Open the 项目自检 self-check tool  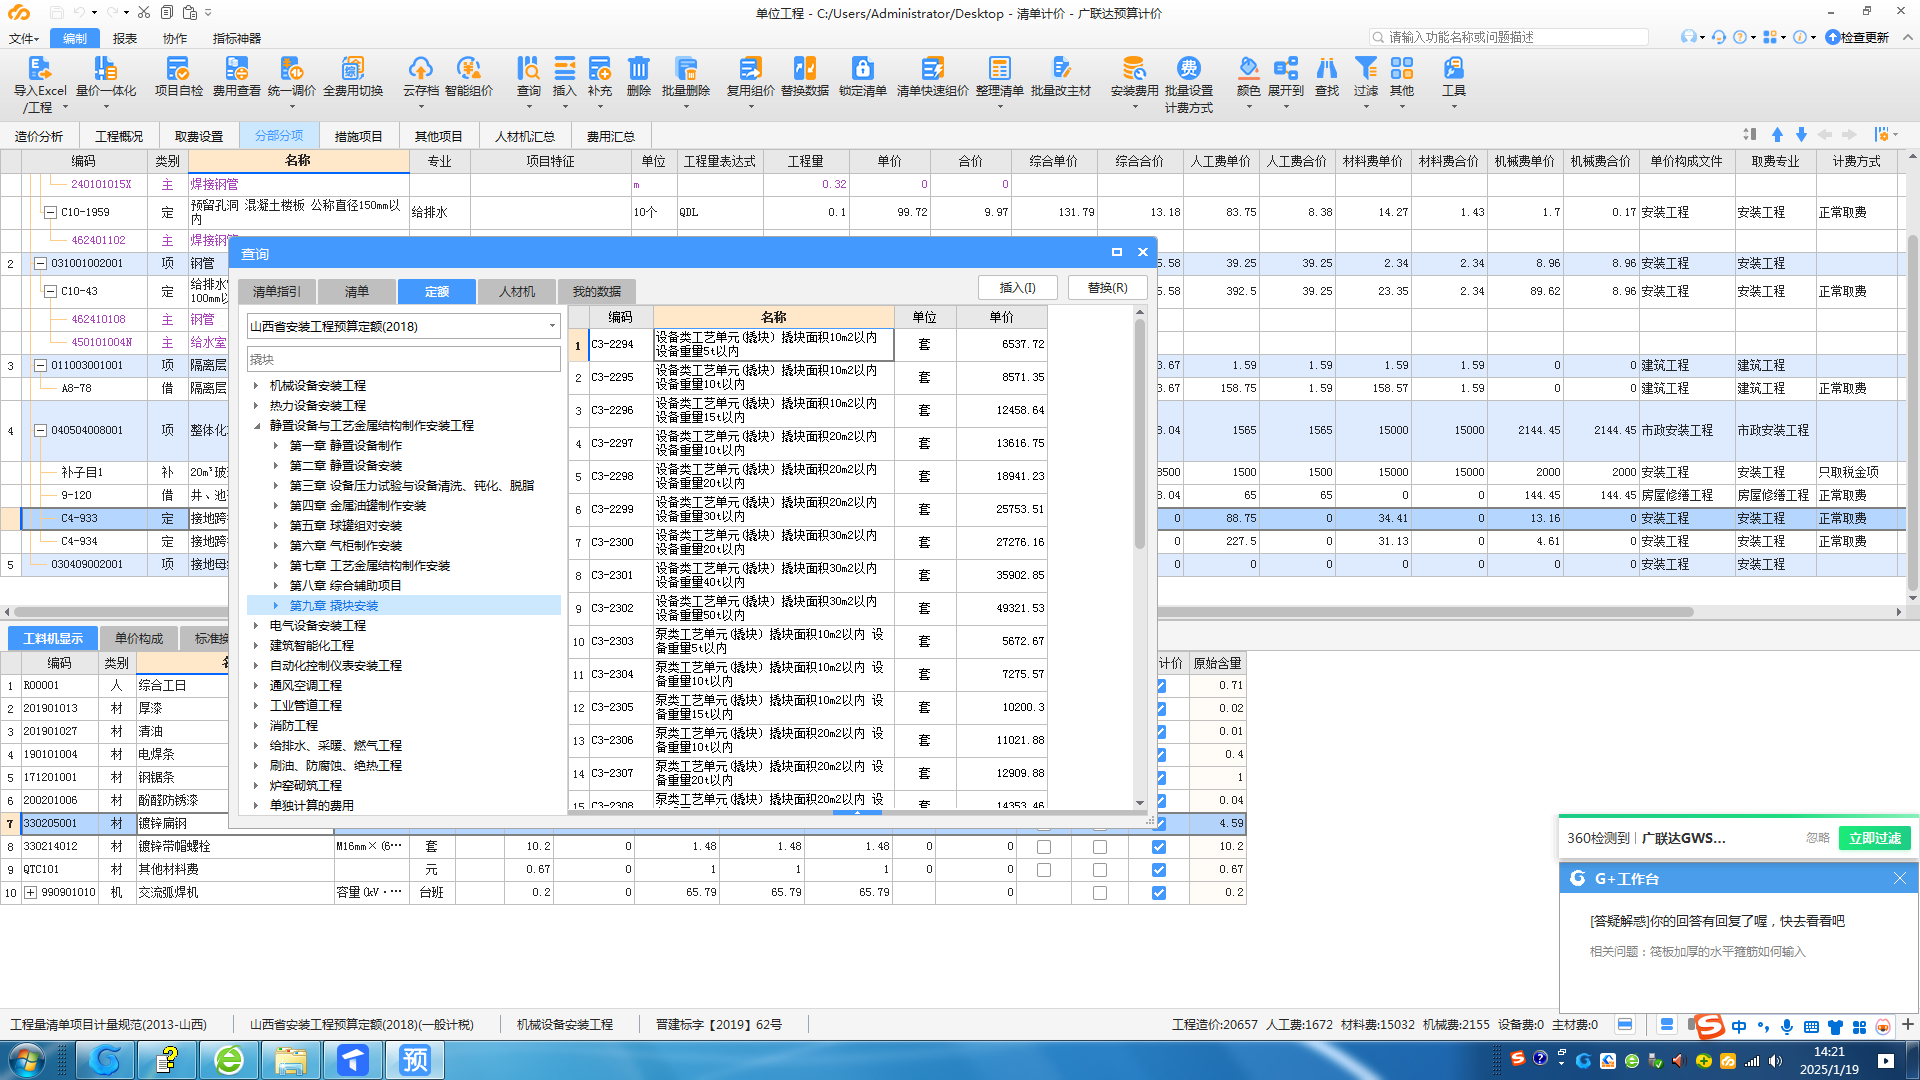tap(178, 70)
